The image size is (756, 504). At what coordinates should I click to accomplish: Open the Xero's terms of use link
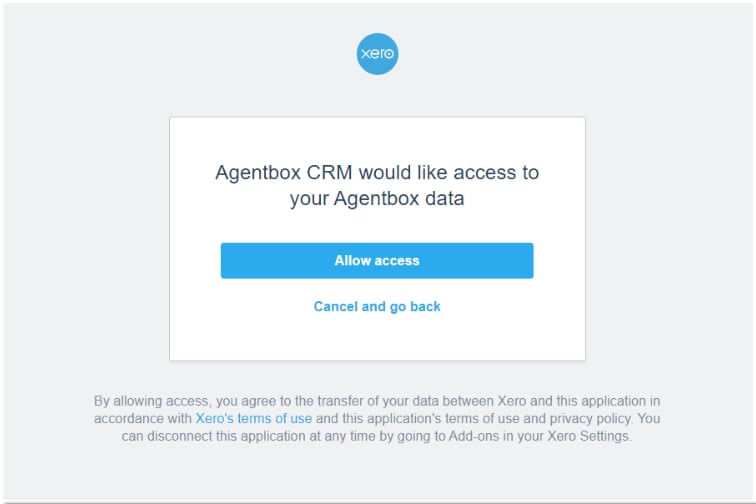click(x=254, y=418)
